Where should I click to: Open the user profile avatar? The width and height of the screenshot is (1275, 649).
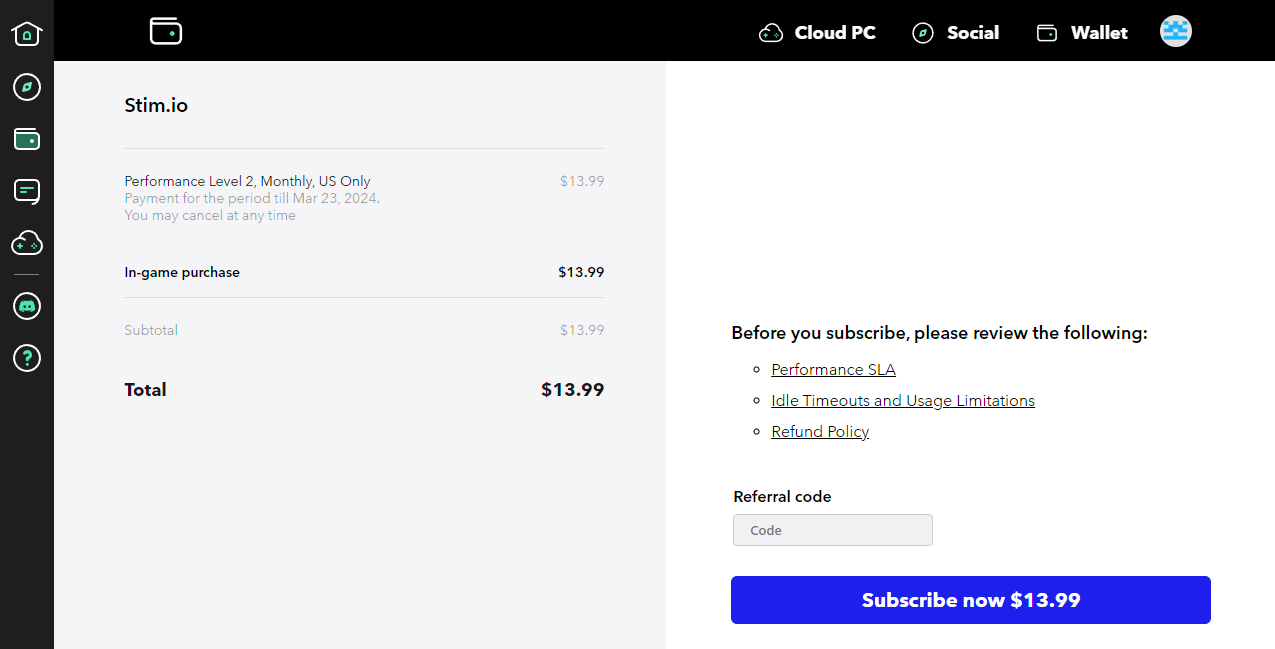tap(1176, 32)
